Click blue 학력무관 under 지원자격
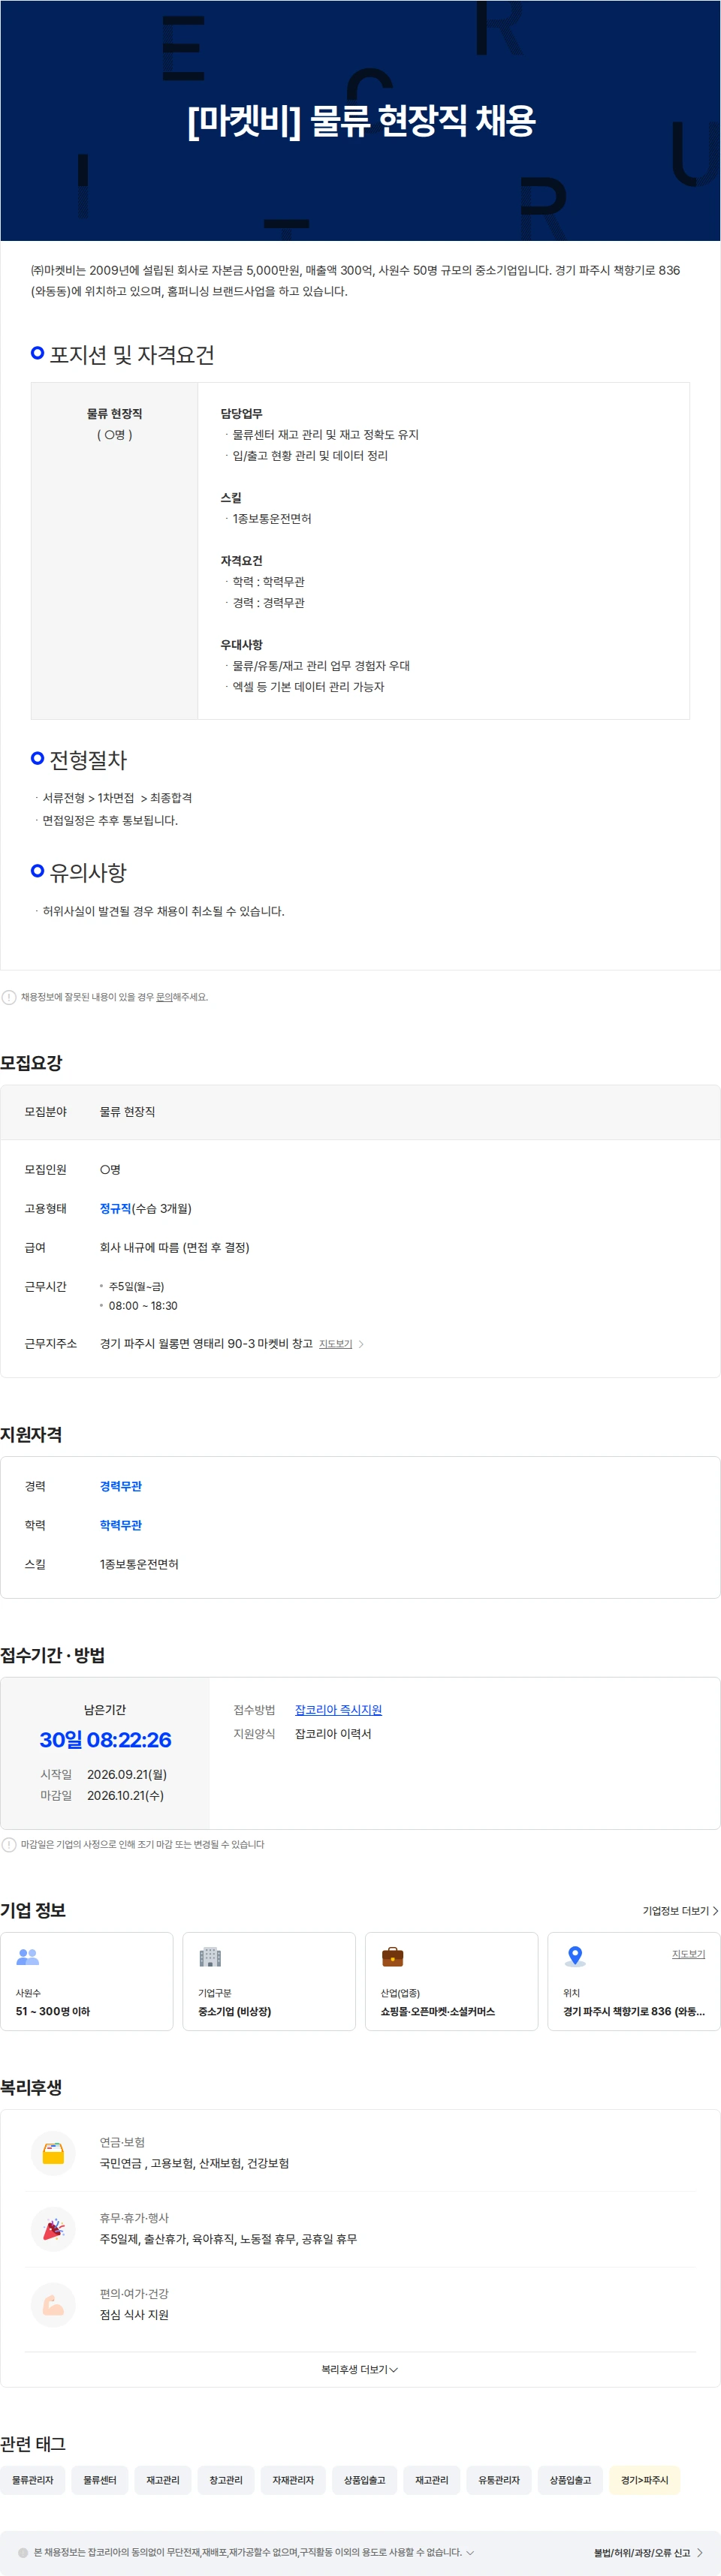721x2576 pixels. [120, 1525]
